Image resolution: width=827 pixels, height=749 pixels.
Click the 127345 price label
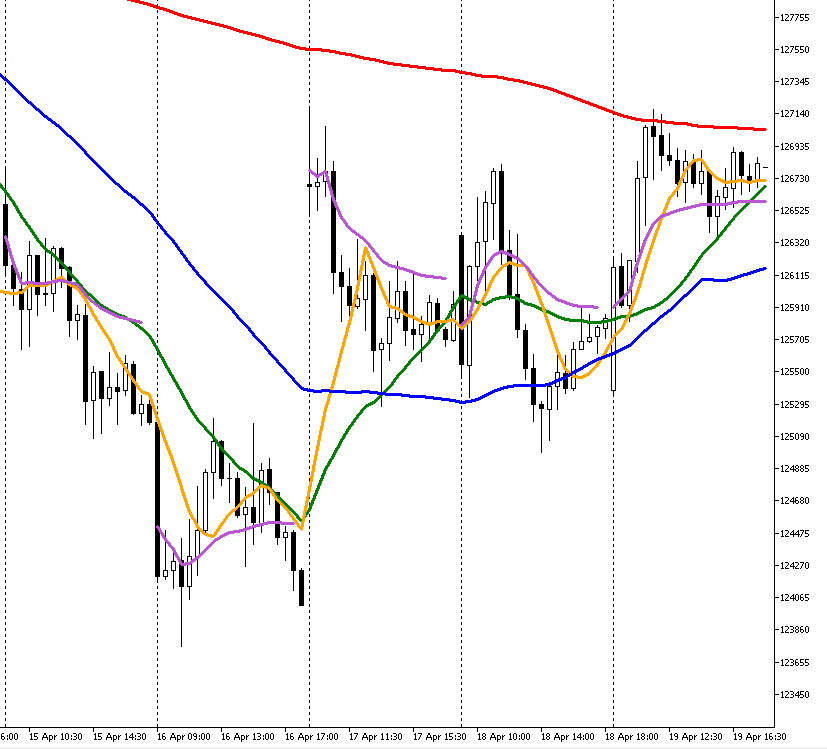pyautogui.click(x=794, y=82)
